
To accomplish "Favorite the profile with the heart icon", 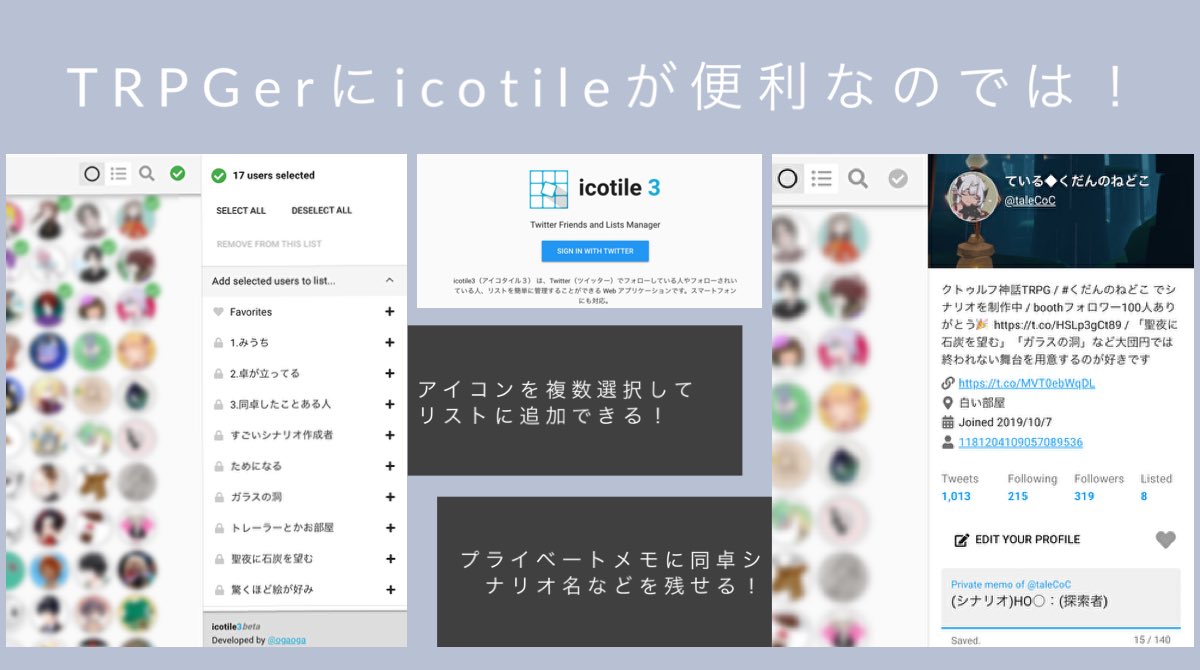I will 1166,540.
